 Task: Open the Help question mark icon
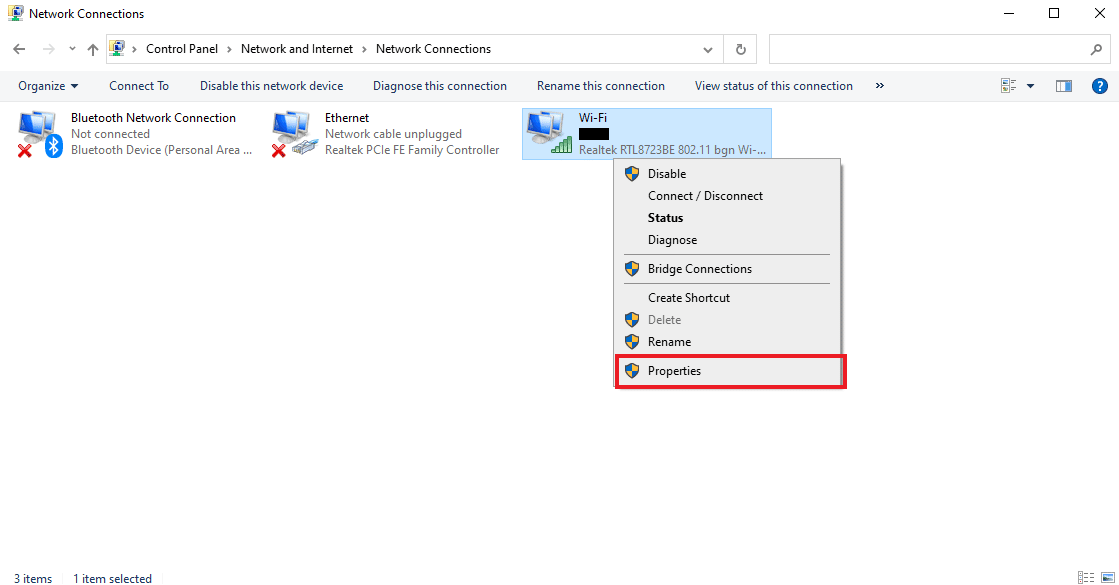(1099, 86)
